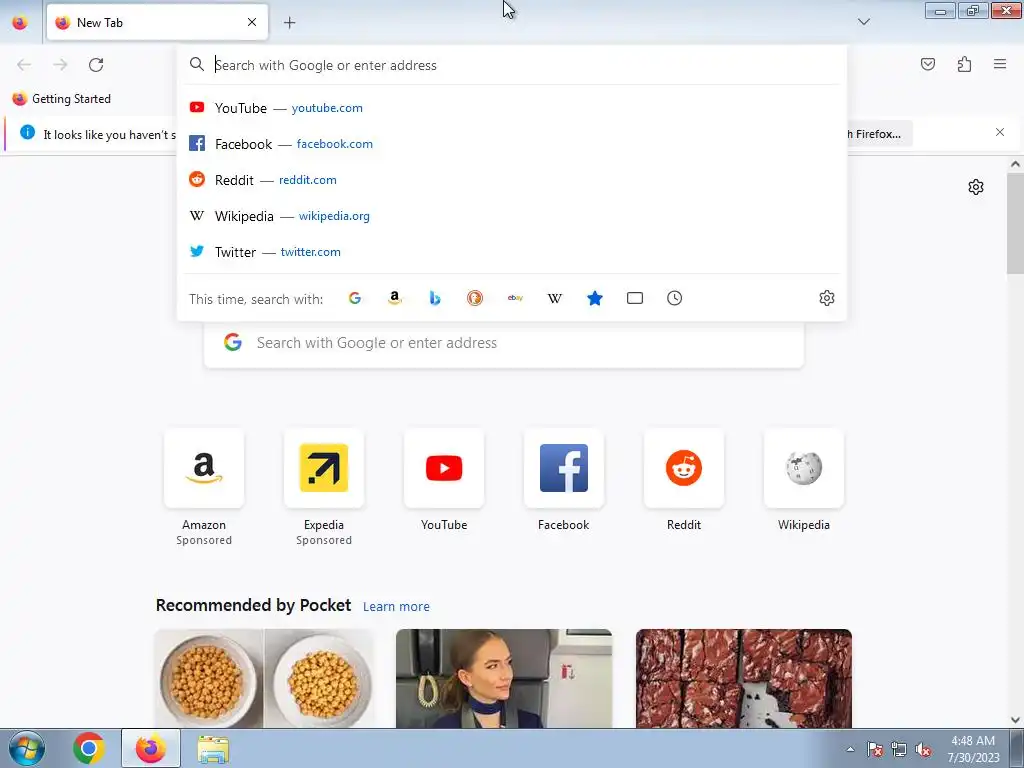
Task: Go back with the back arrow
Action: pyautogui.click(x=24, y=65)
